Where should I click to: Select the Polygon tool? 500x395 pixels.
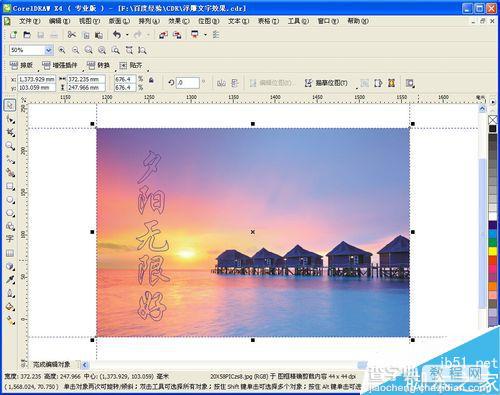[10, 213]
